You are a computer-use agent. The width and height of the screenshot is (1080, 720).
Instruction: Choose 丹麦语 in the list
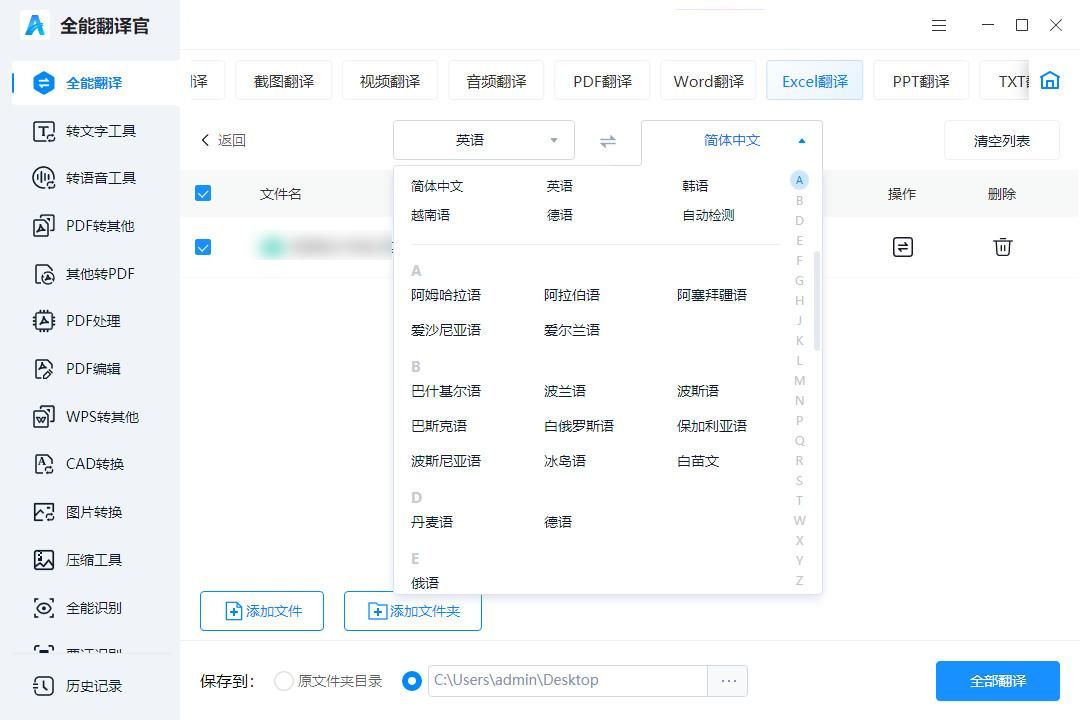click(432, 522)
